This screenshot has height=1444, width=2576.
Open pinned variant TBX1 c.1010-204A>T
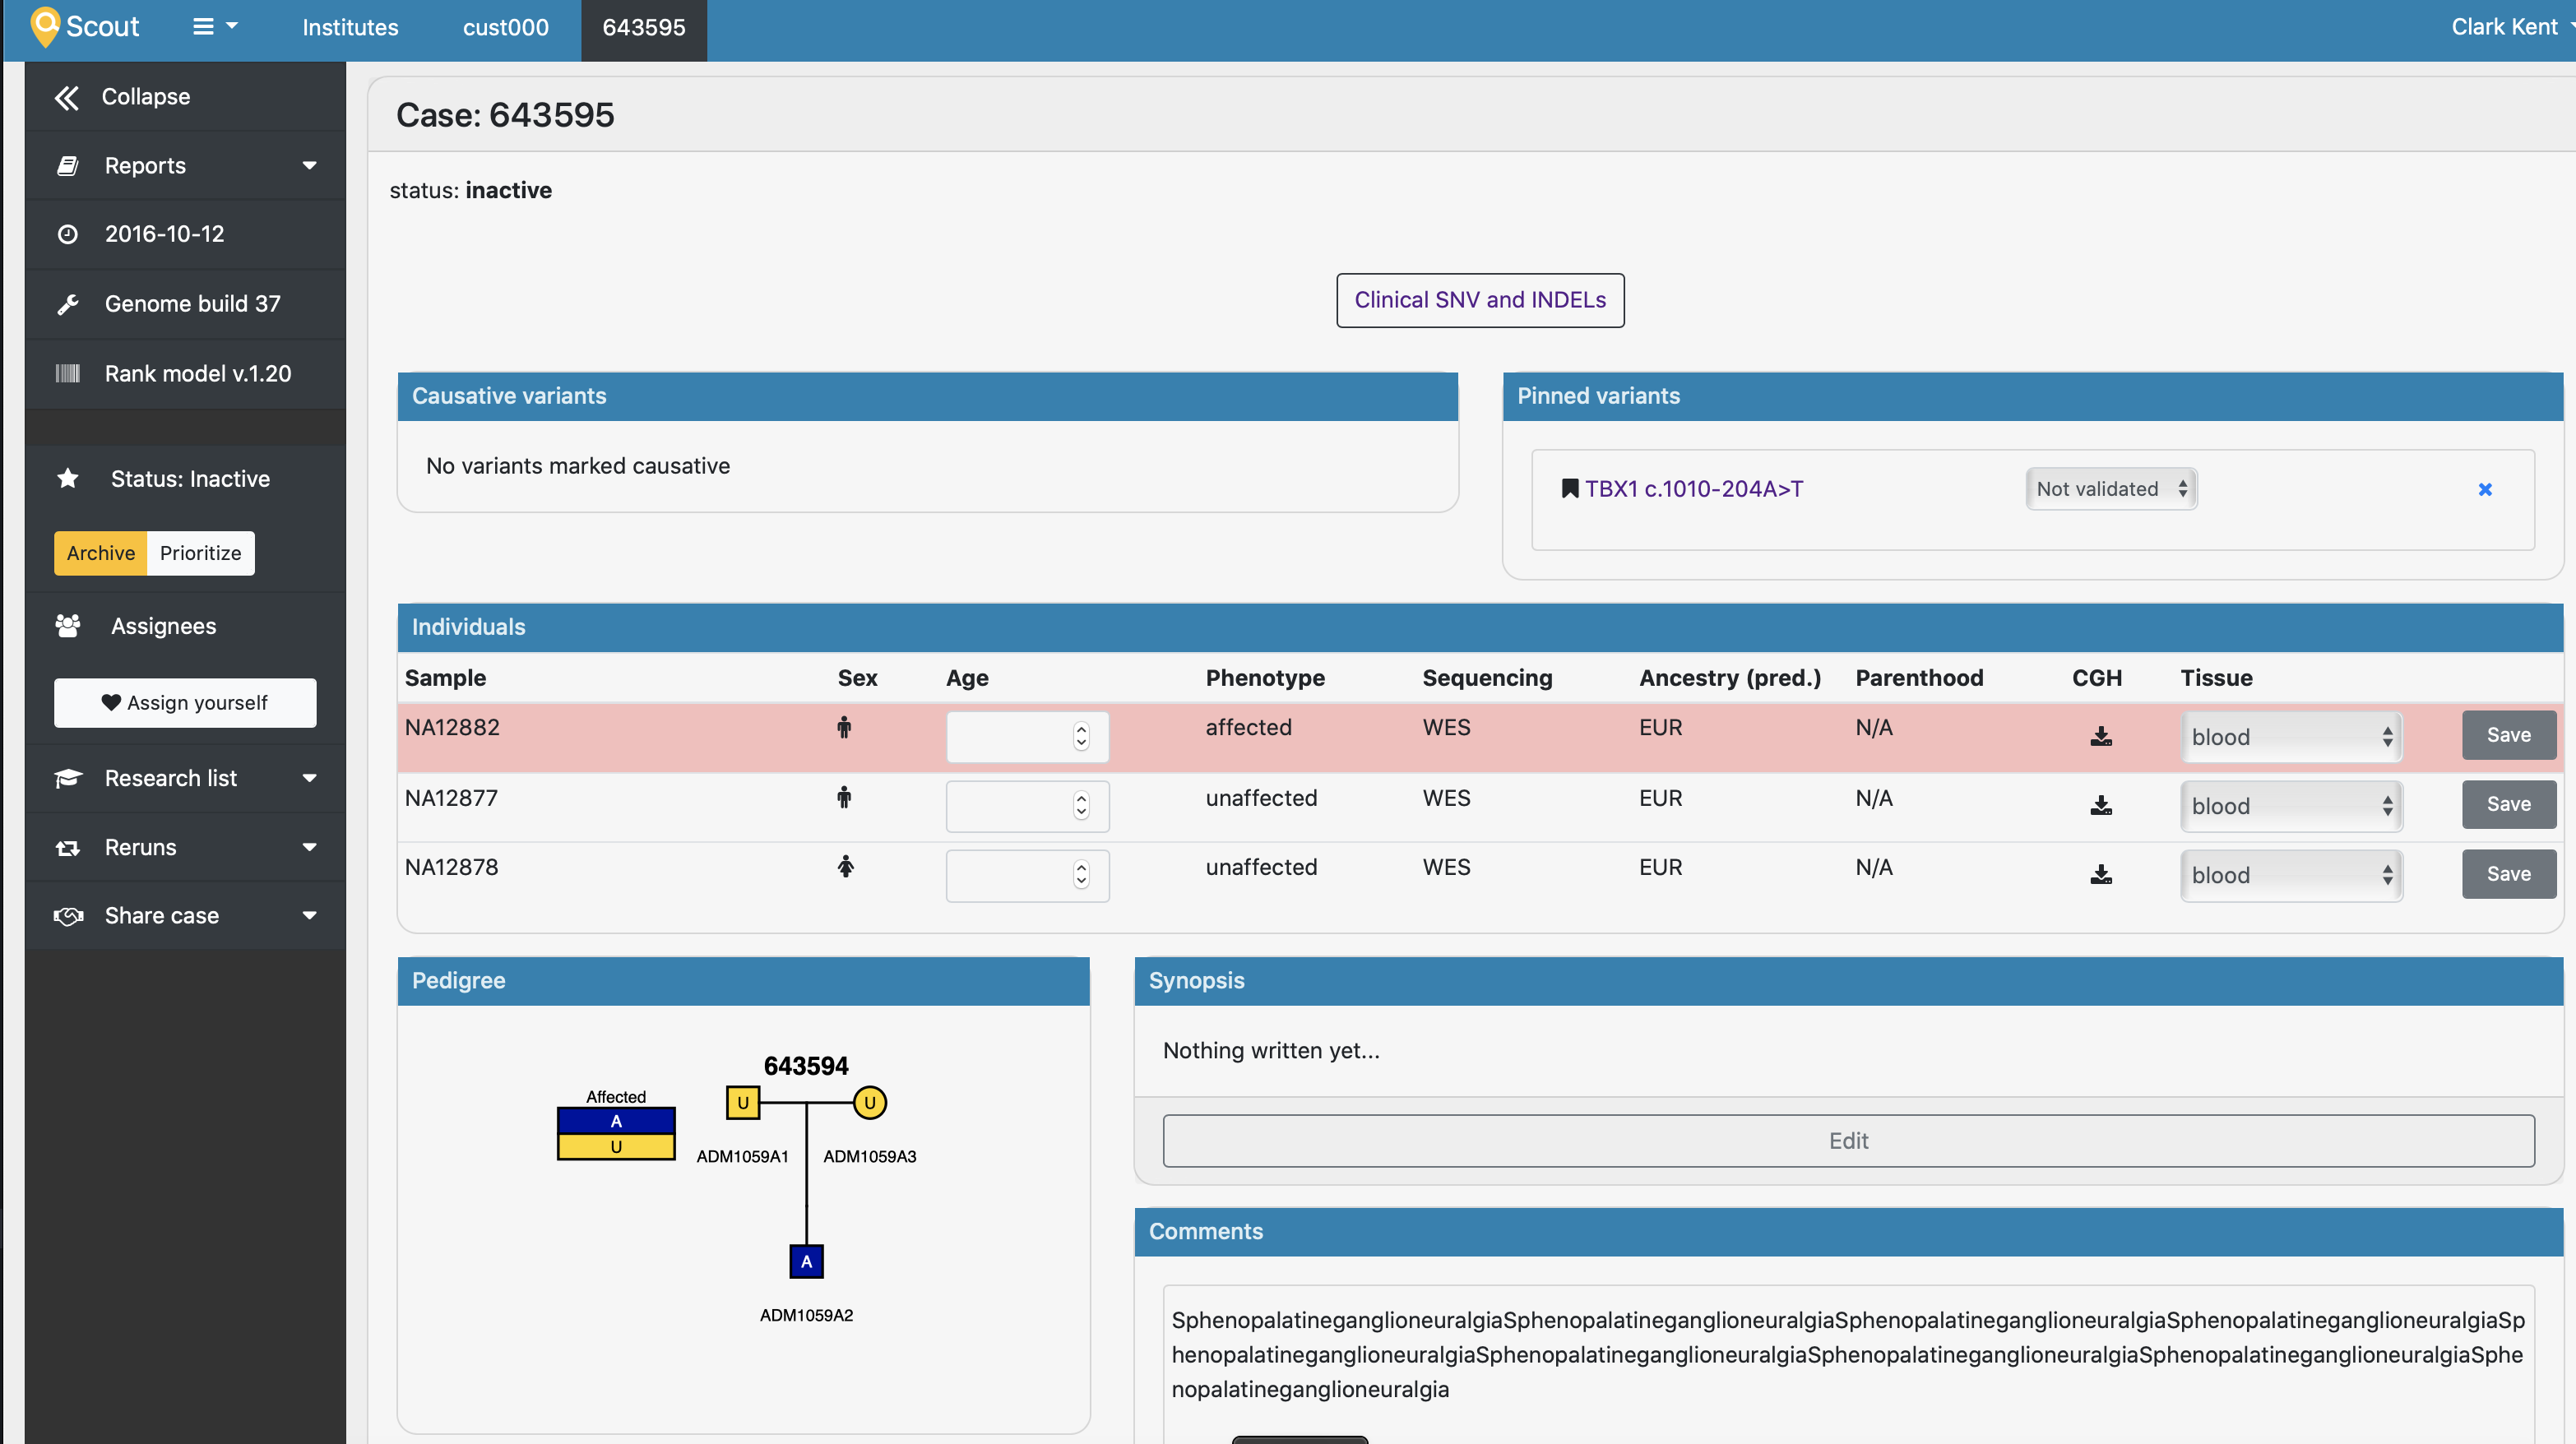(x=1694, y=489)
